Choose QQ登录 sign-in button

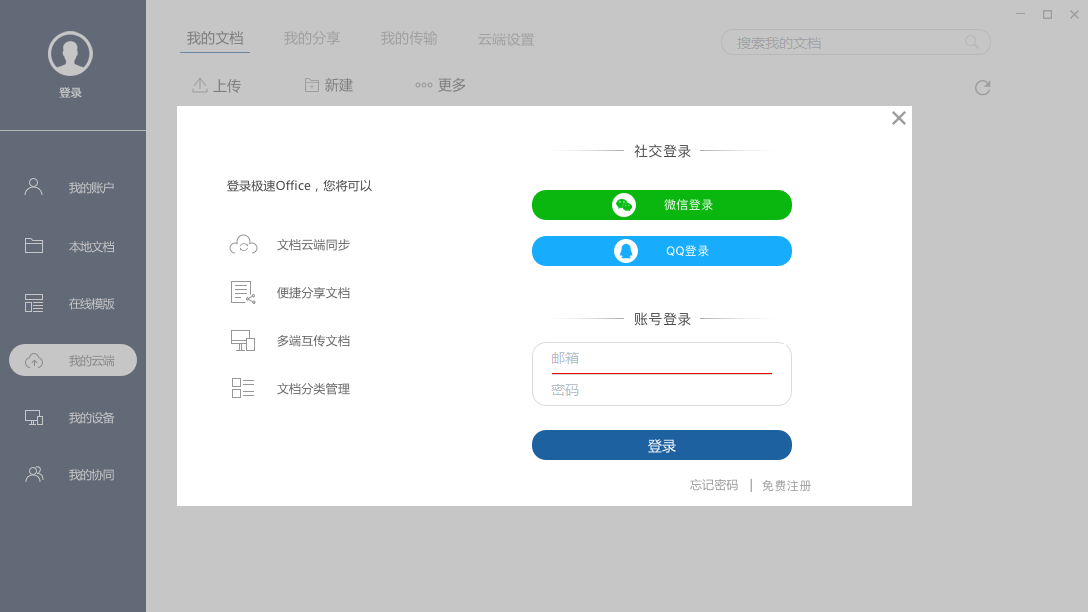coord(661,251)
